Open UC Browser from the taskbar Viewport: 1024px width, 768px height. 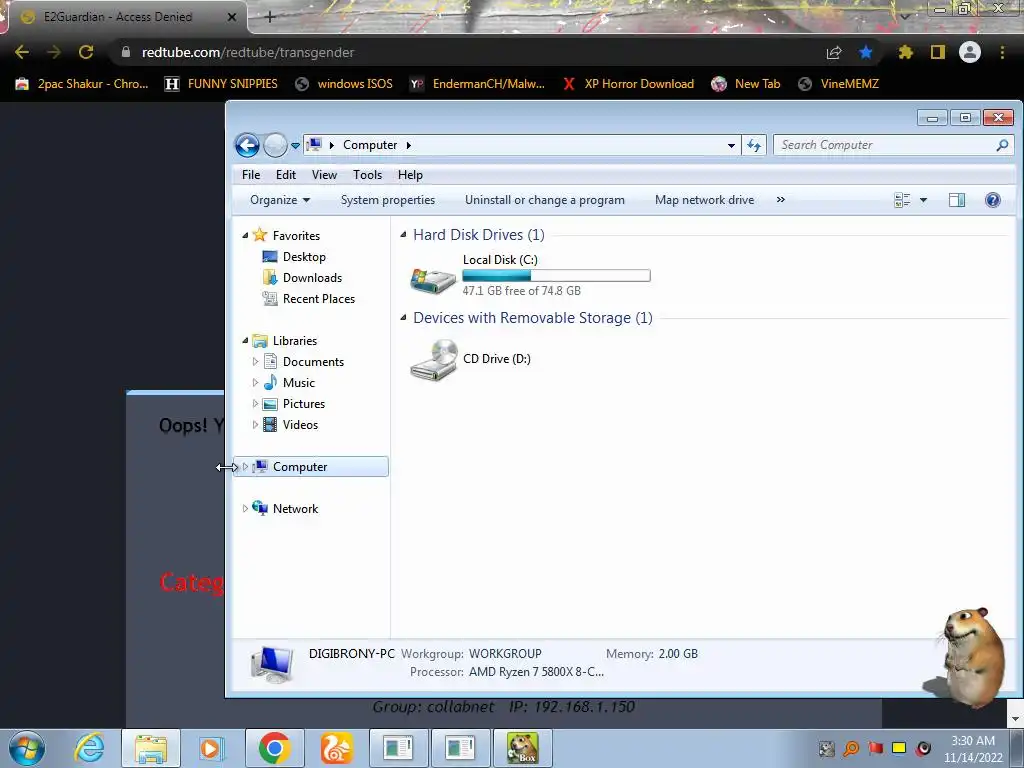[336, 748]
